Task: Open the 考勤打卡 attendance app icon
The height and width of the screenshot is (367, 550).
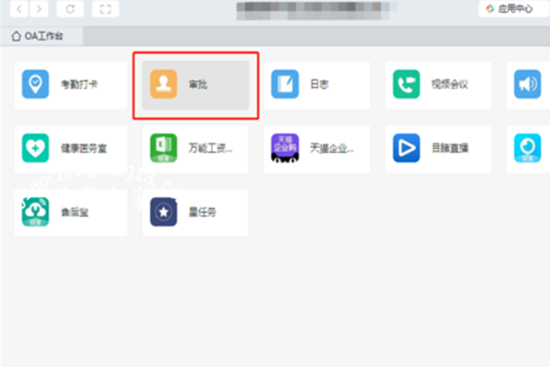Action: (x=35, y=84)
